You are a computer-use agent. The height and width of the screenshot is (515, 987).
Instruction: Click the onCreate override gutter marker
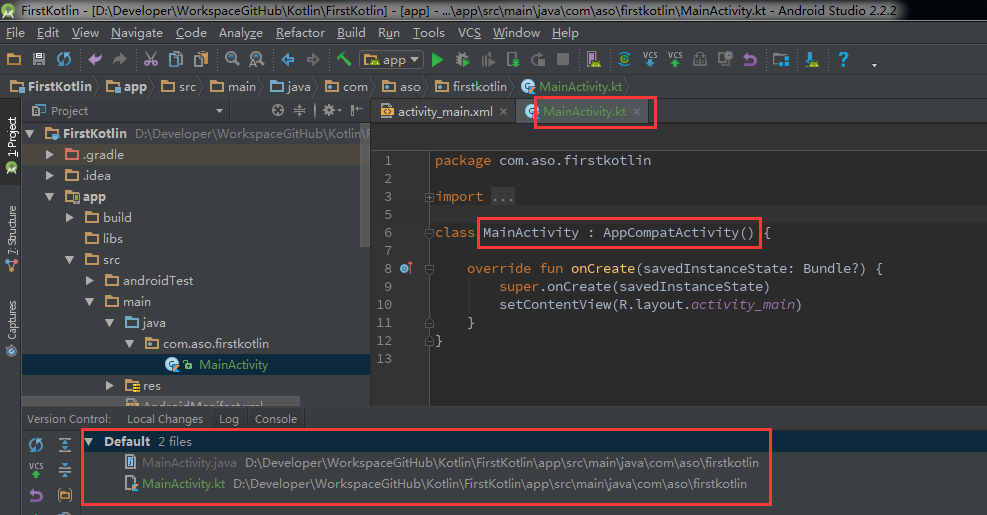tap(406, 268)
